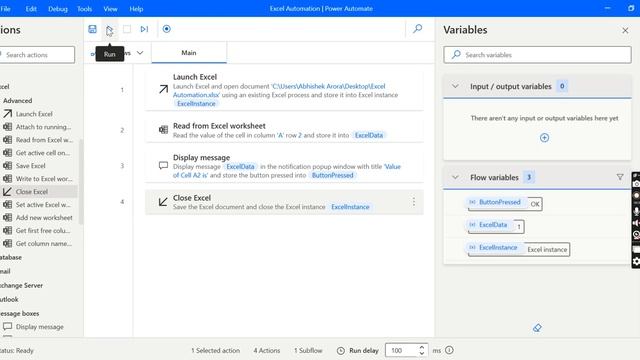Collapse the Flow variables section

(x=455, y=177)
